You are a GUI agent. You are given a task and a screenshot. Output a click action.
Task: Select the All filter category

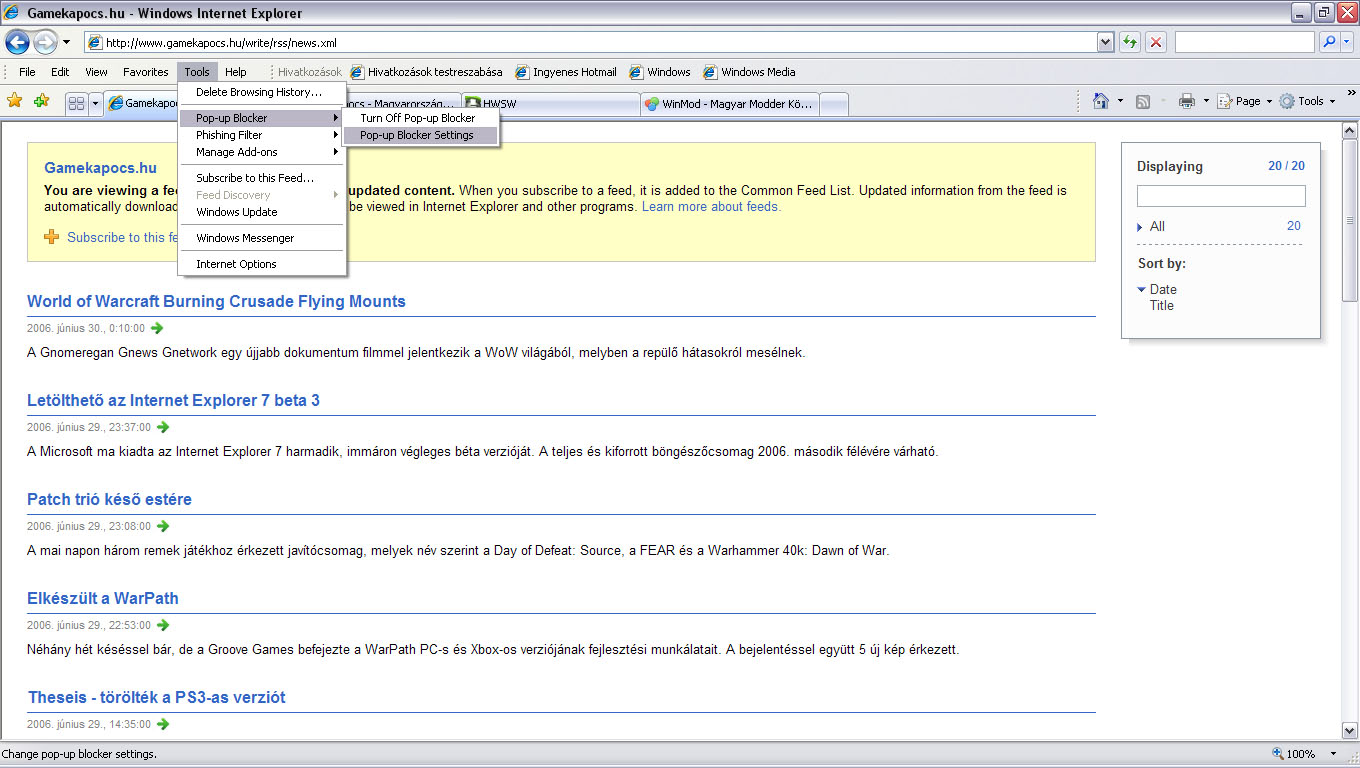coord(1157,226)
